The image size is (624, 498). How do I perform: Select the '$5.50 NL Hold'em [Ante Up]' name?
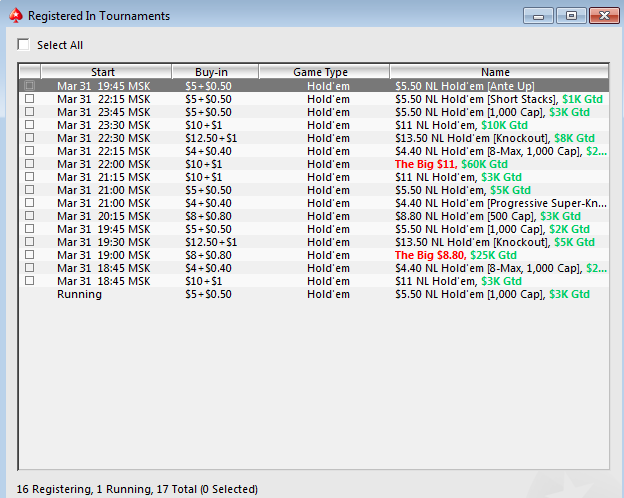(464, 86)
